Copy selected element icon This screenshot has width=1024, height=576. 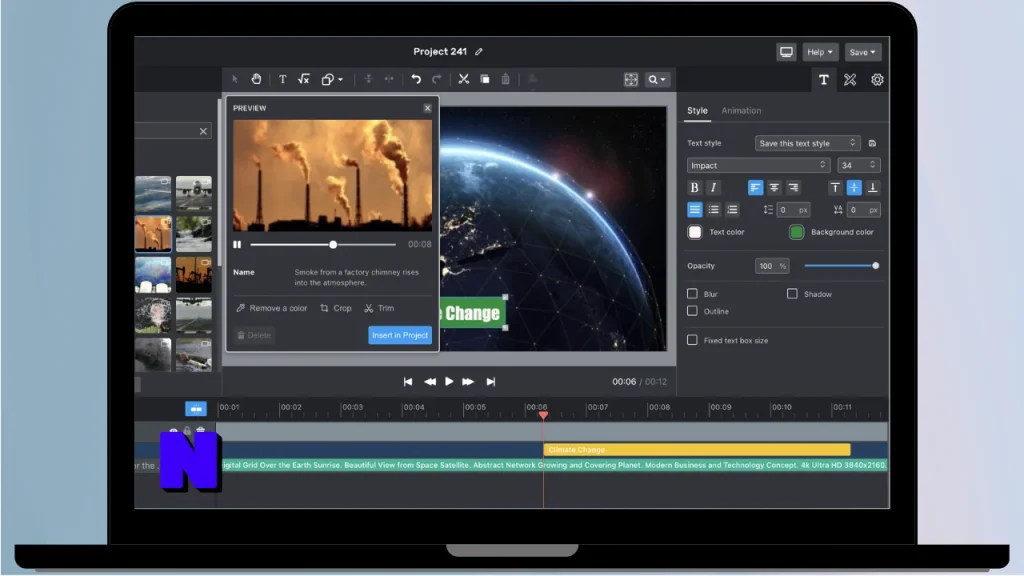(x=485, y=80)
